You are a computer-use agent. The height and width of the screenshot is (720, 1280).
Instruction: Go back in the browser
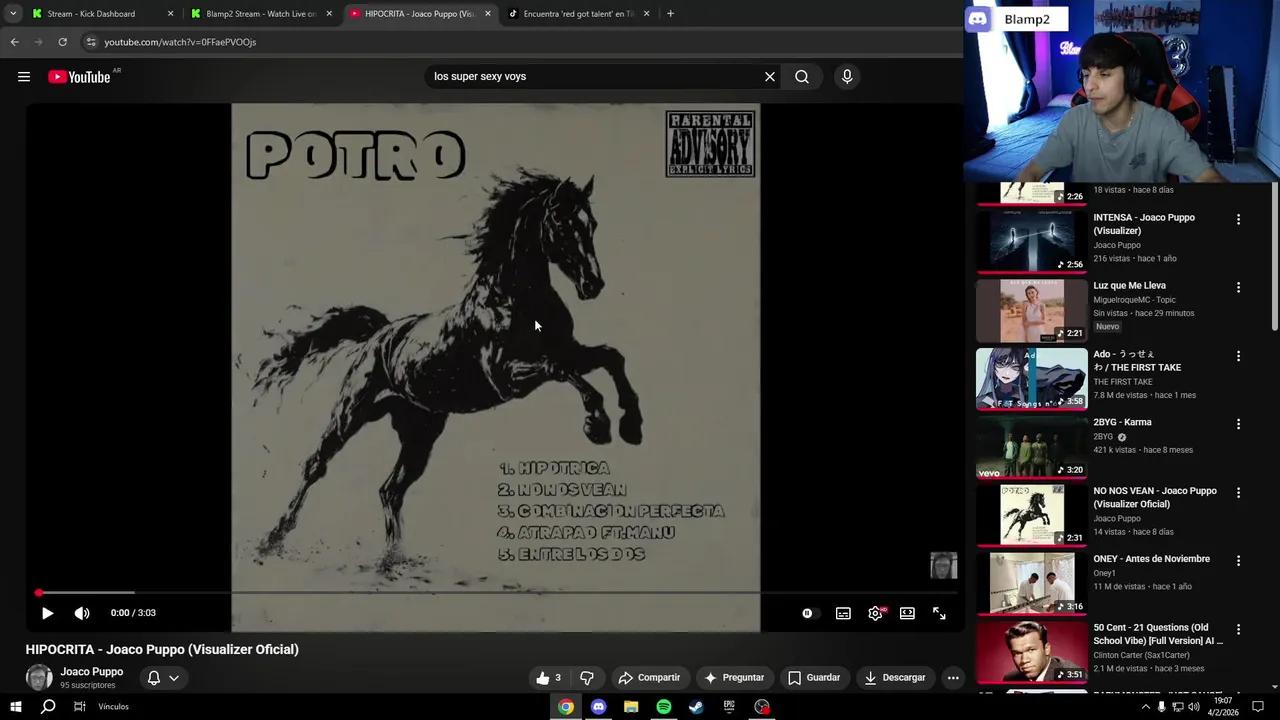click(x=14, y=42)
